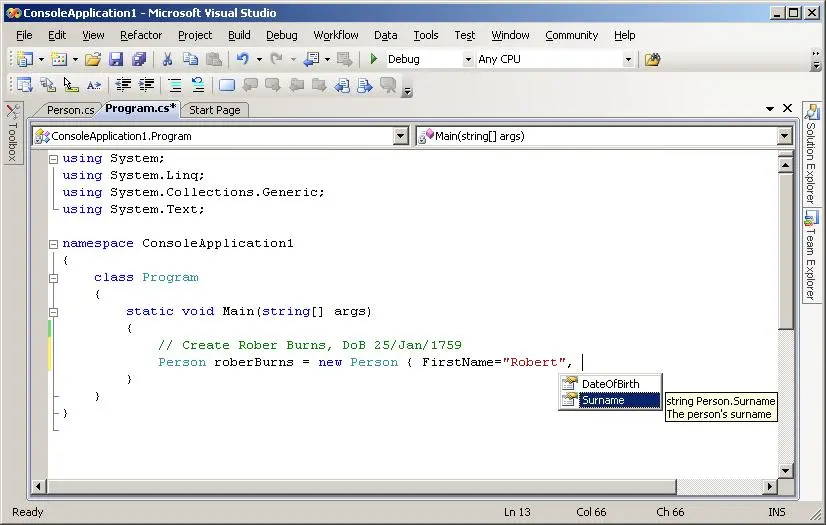Click the Display Parameter Info icon
This screenshot has height=525, width=826.
pos(48,84)
